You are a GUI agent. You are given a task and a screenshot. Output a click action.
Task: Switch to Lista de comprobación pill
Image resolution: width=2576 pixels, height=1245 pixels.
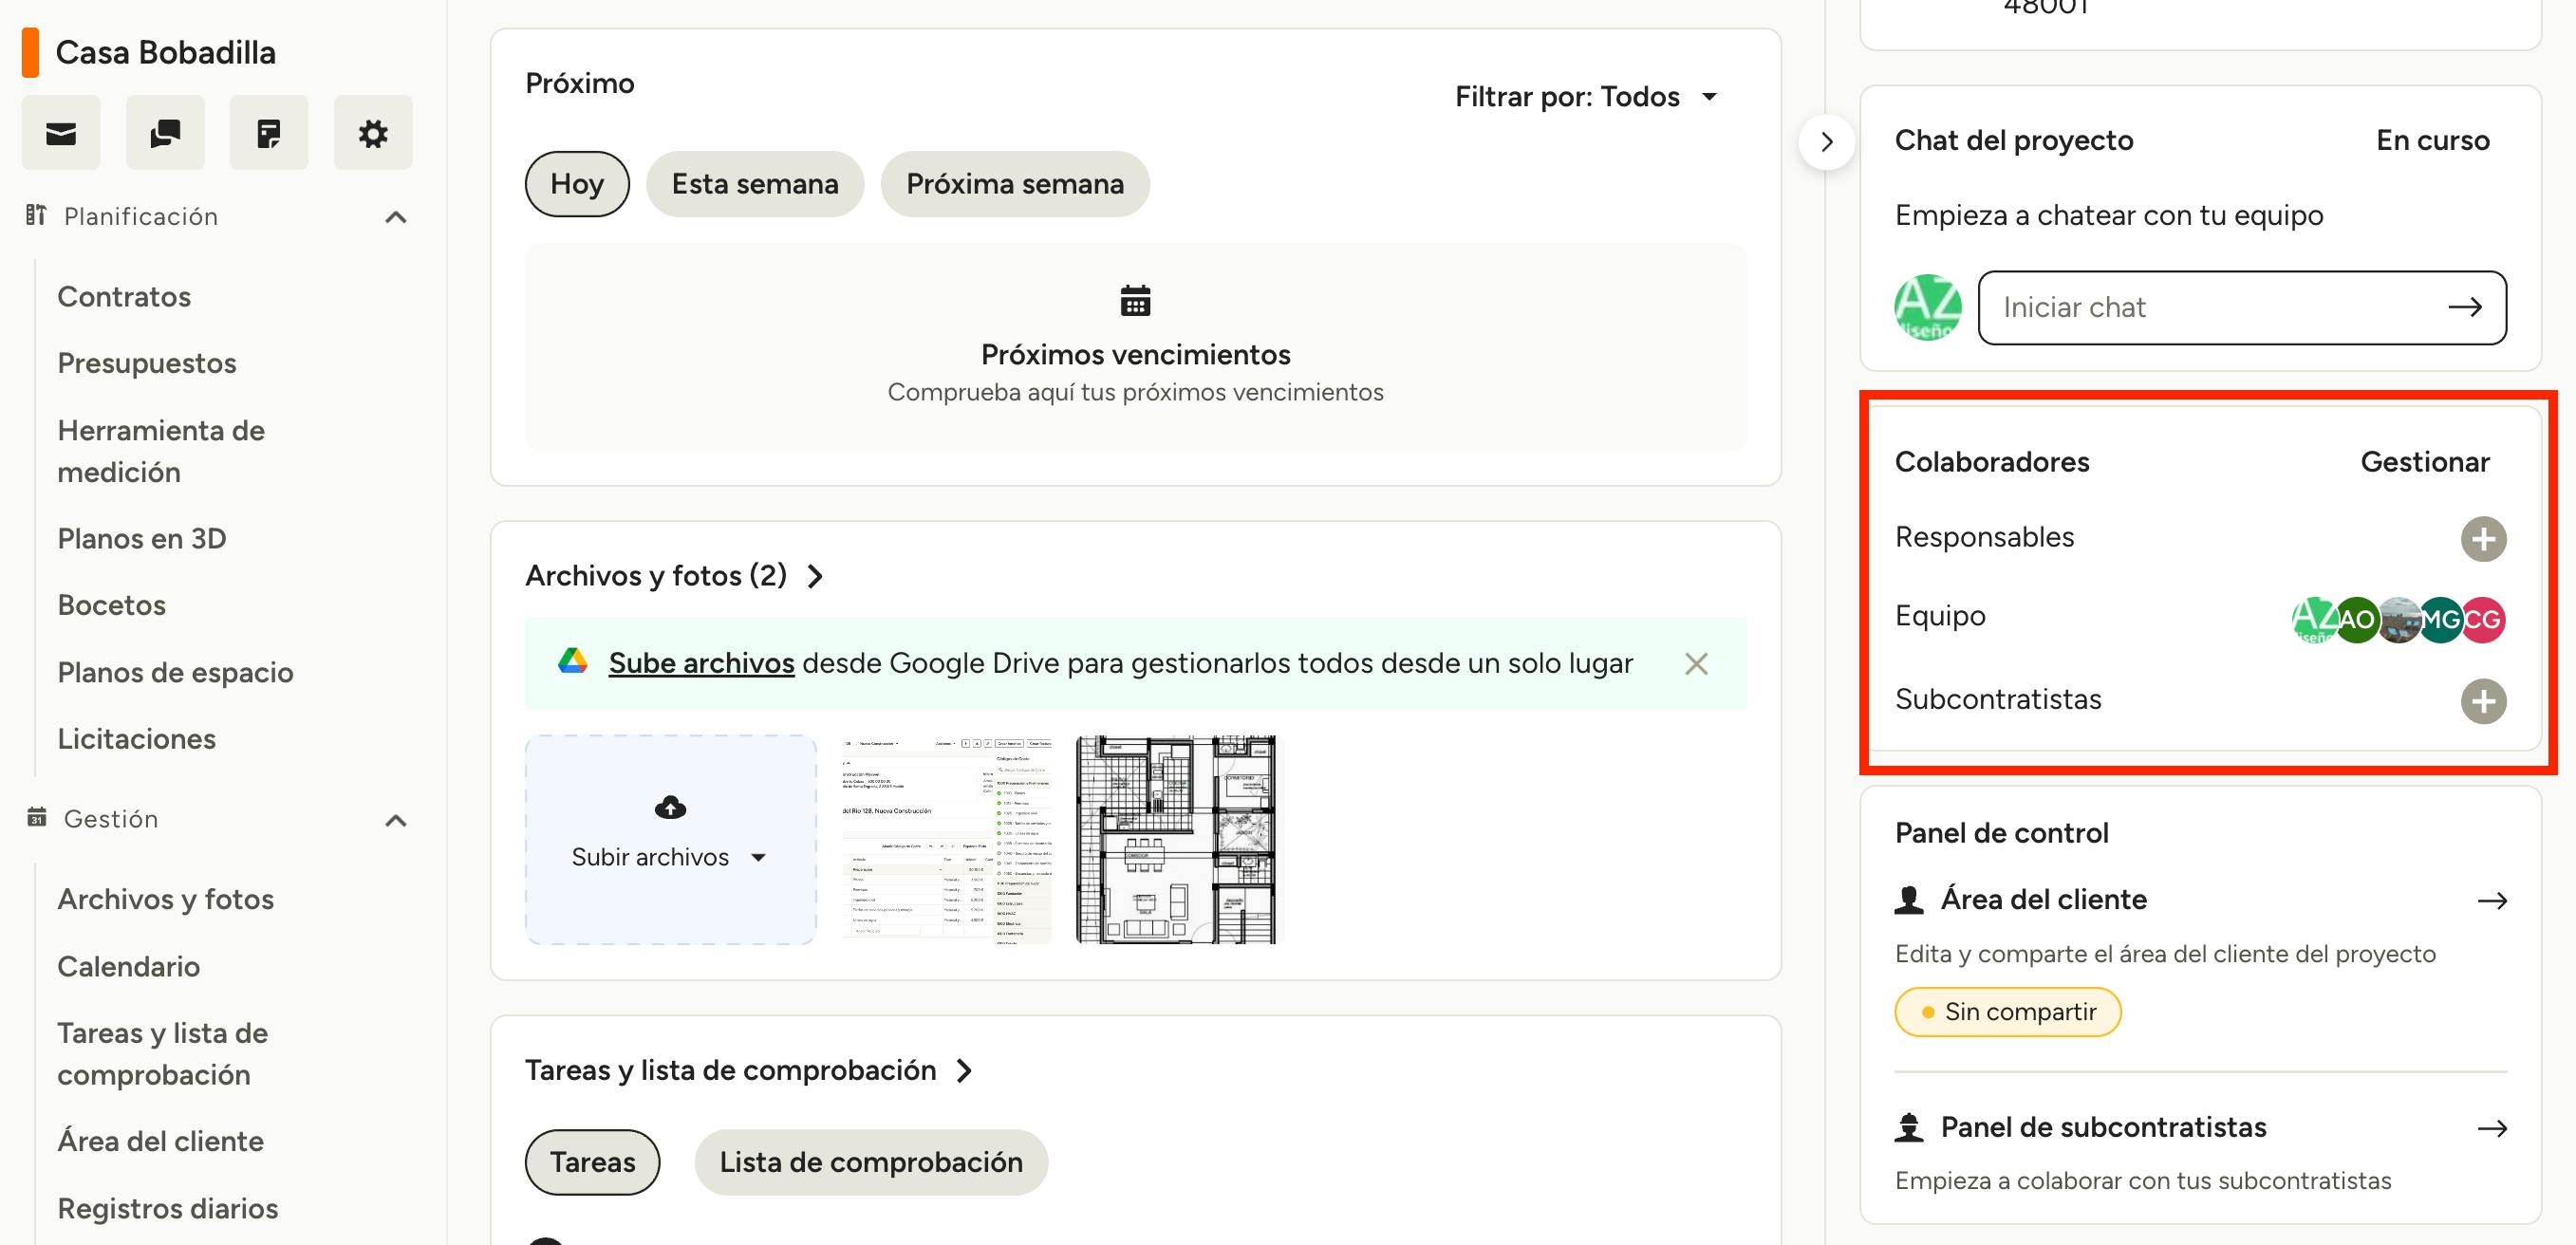pos(871,1162)
